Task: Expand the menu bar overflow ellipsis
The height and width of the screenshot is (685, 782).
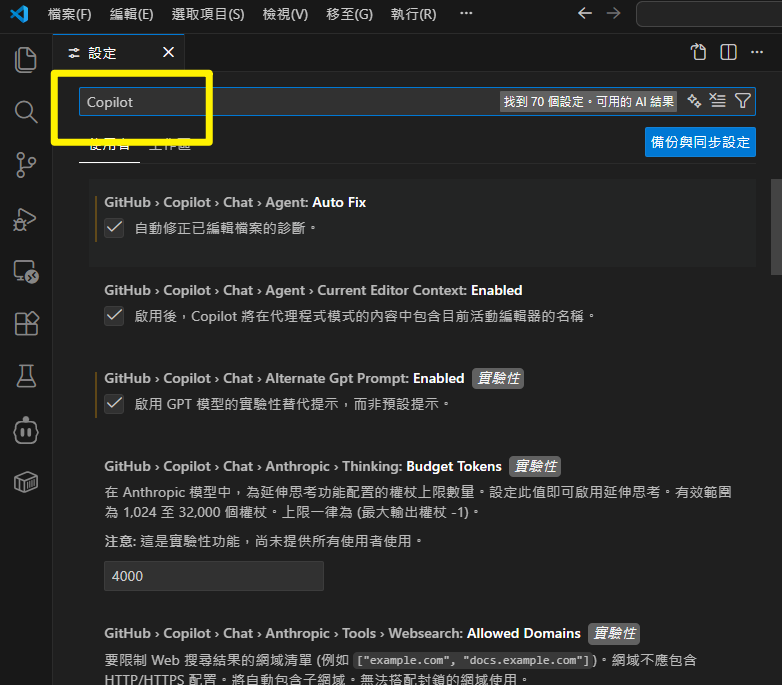Action: click(466, 13)
